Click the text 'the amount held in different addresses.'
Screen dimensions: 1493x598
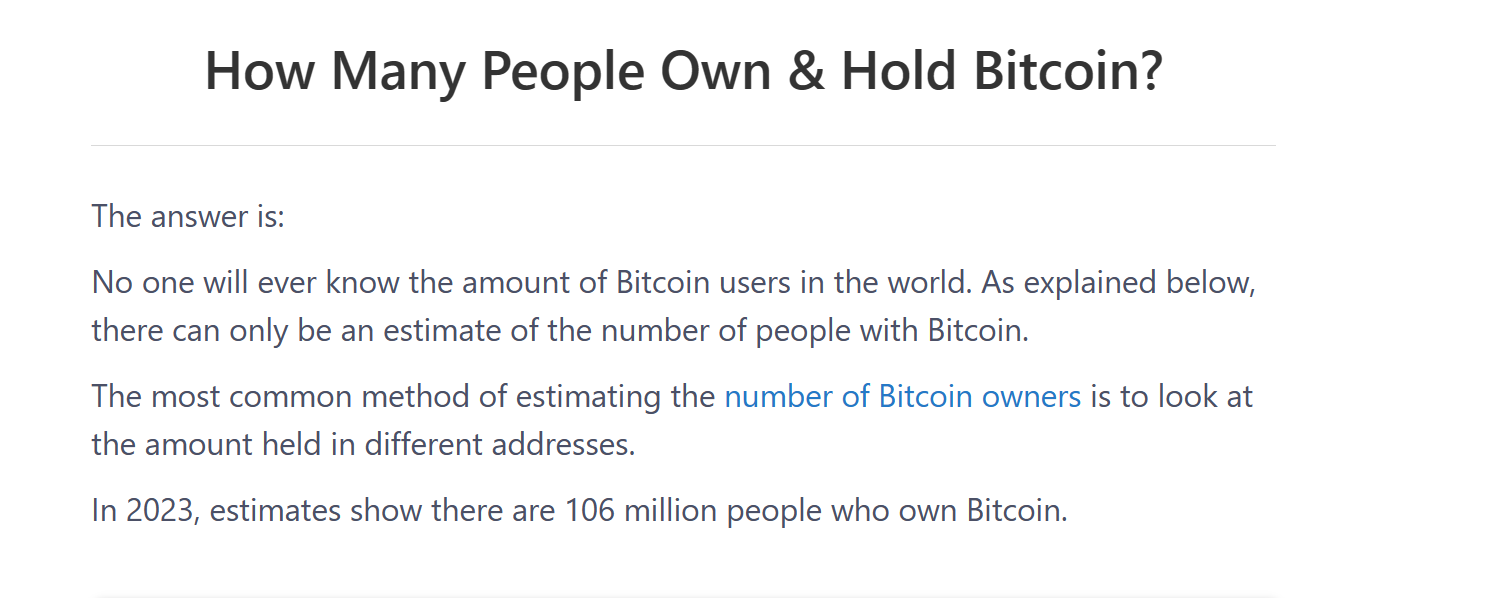364,444
